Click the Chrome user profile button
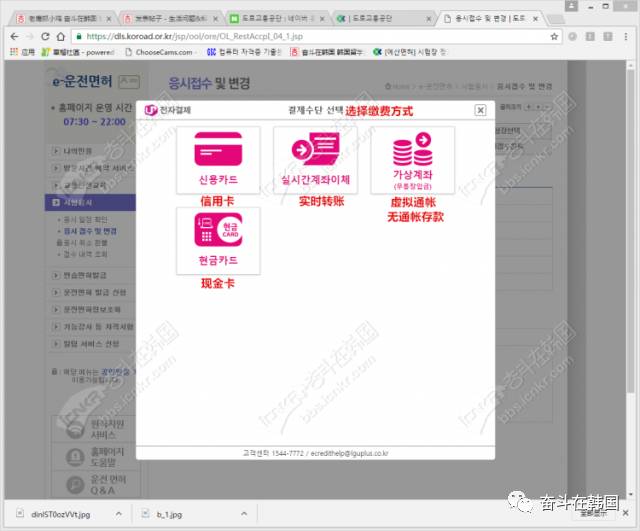This screenshot has height=531, width=640. point(571,6)
